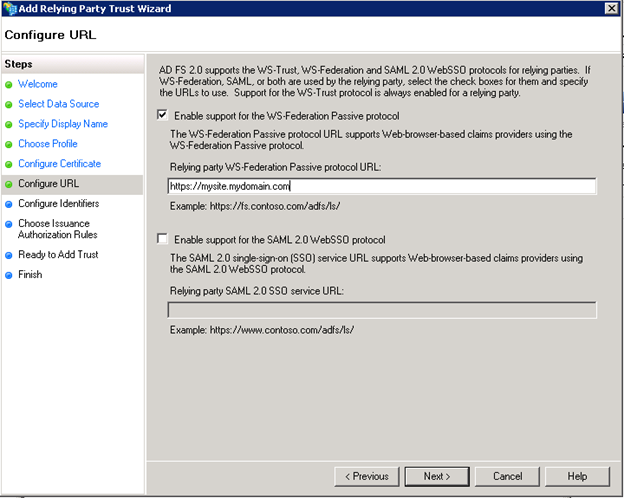Go to the Welcome step
Image resolution: width=624 pixels, height=498 pixels.
pos(37,85)
